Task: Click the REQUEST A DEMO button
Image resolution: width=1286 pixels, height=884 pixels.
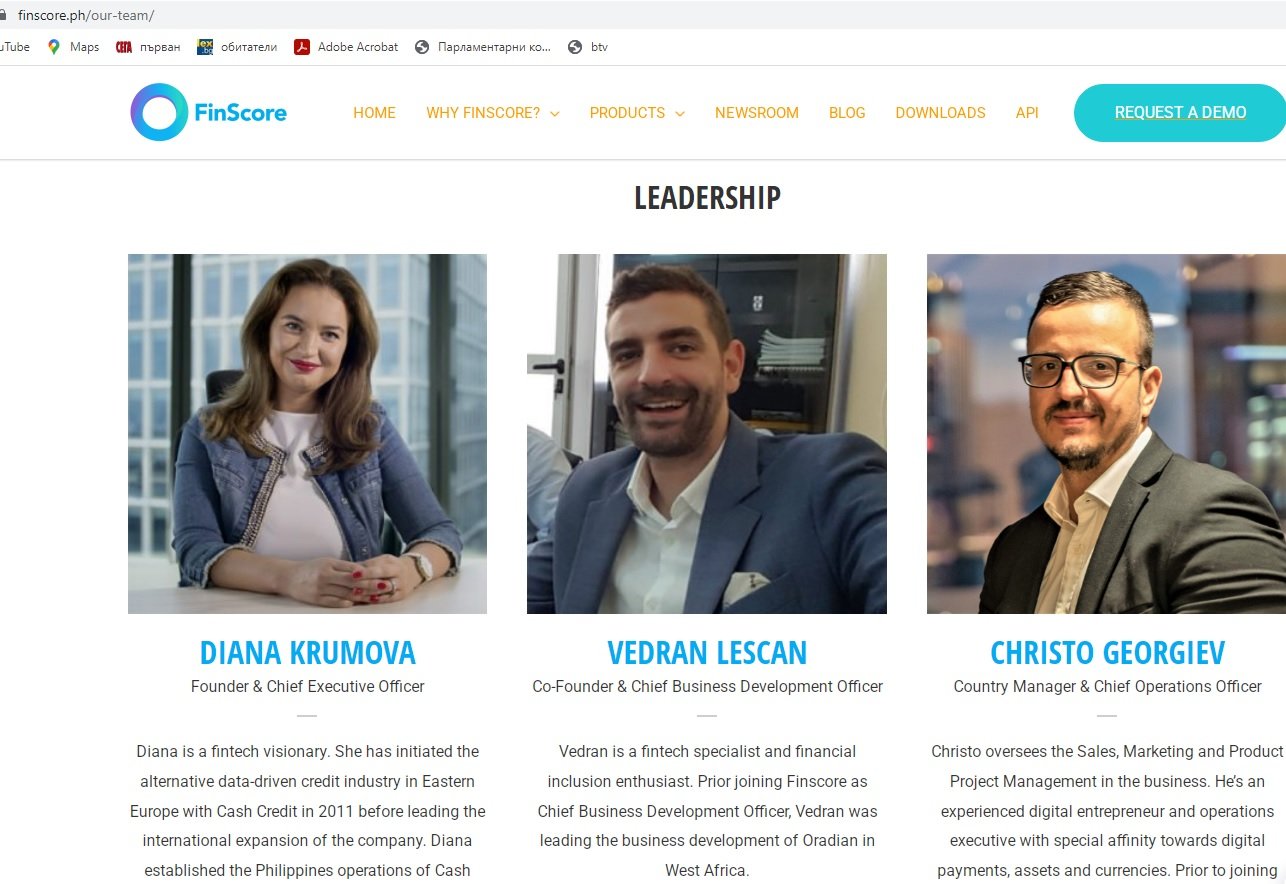Action: 1180,113
